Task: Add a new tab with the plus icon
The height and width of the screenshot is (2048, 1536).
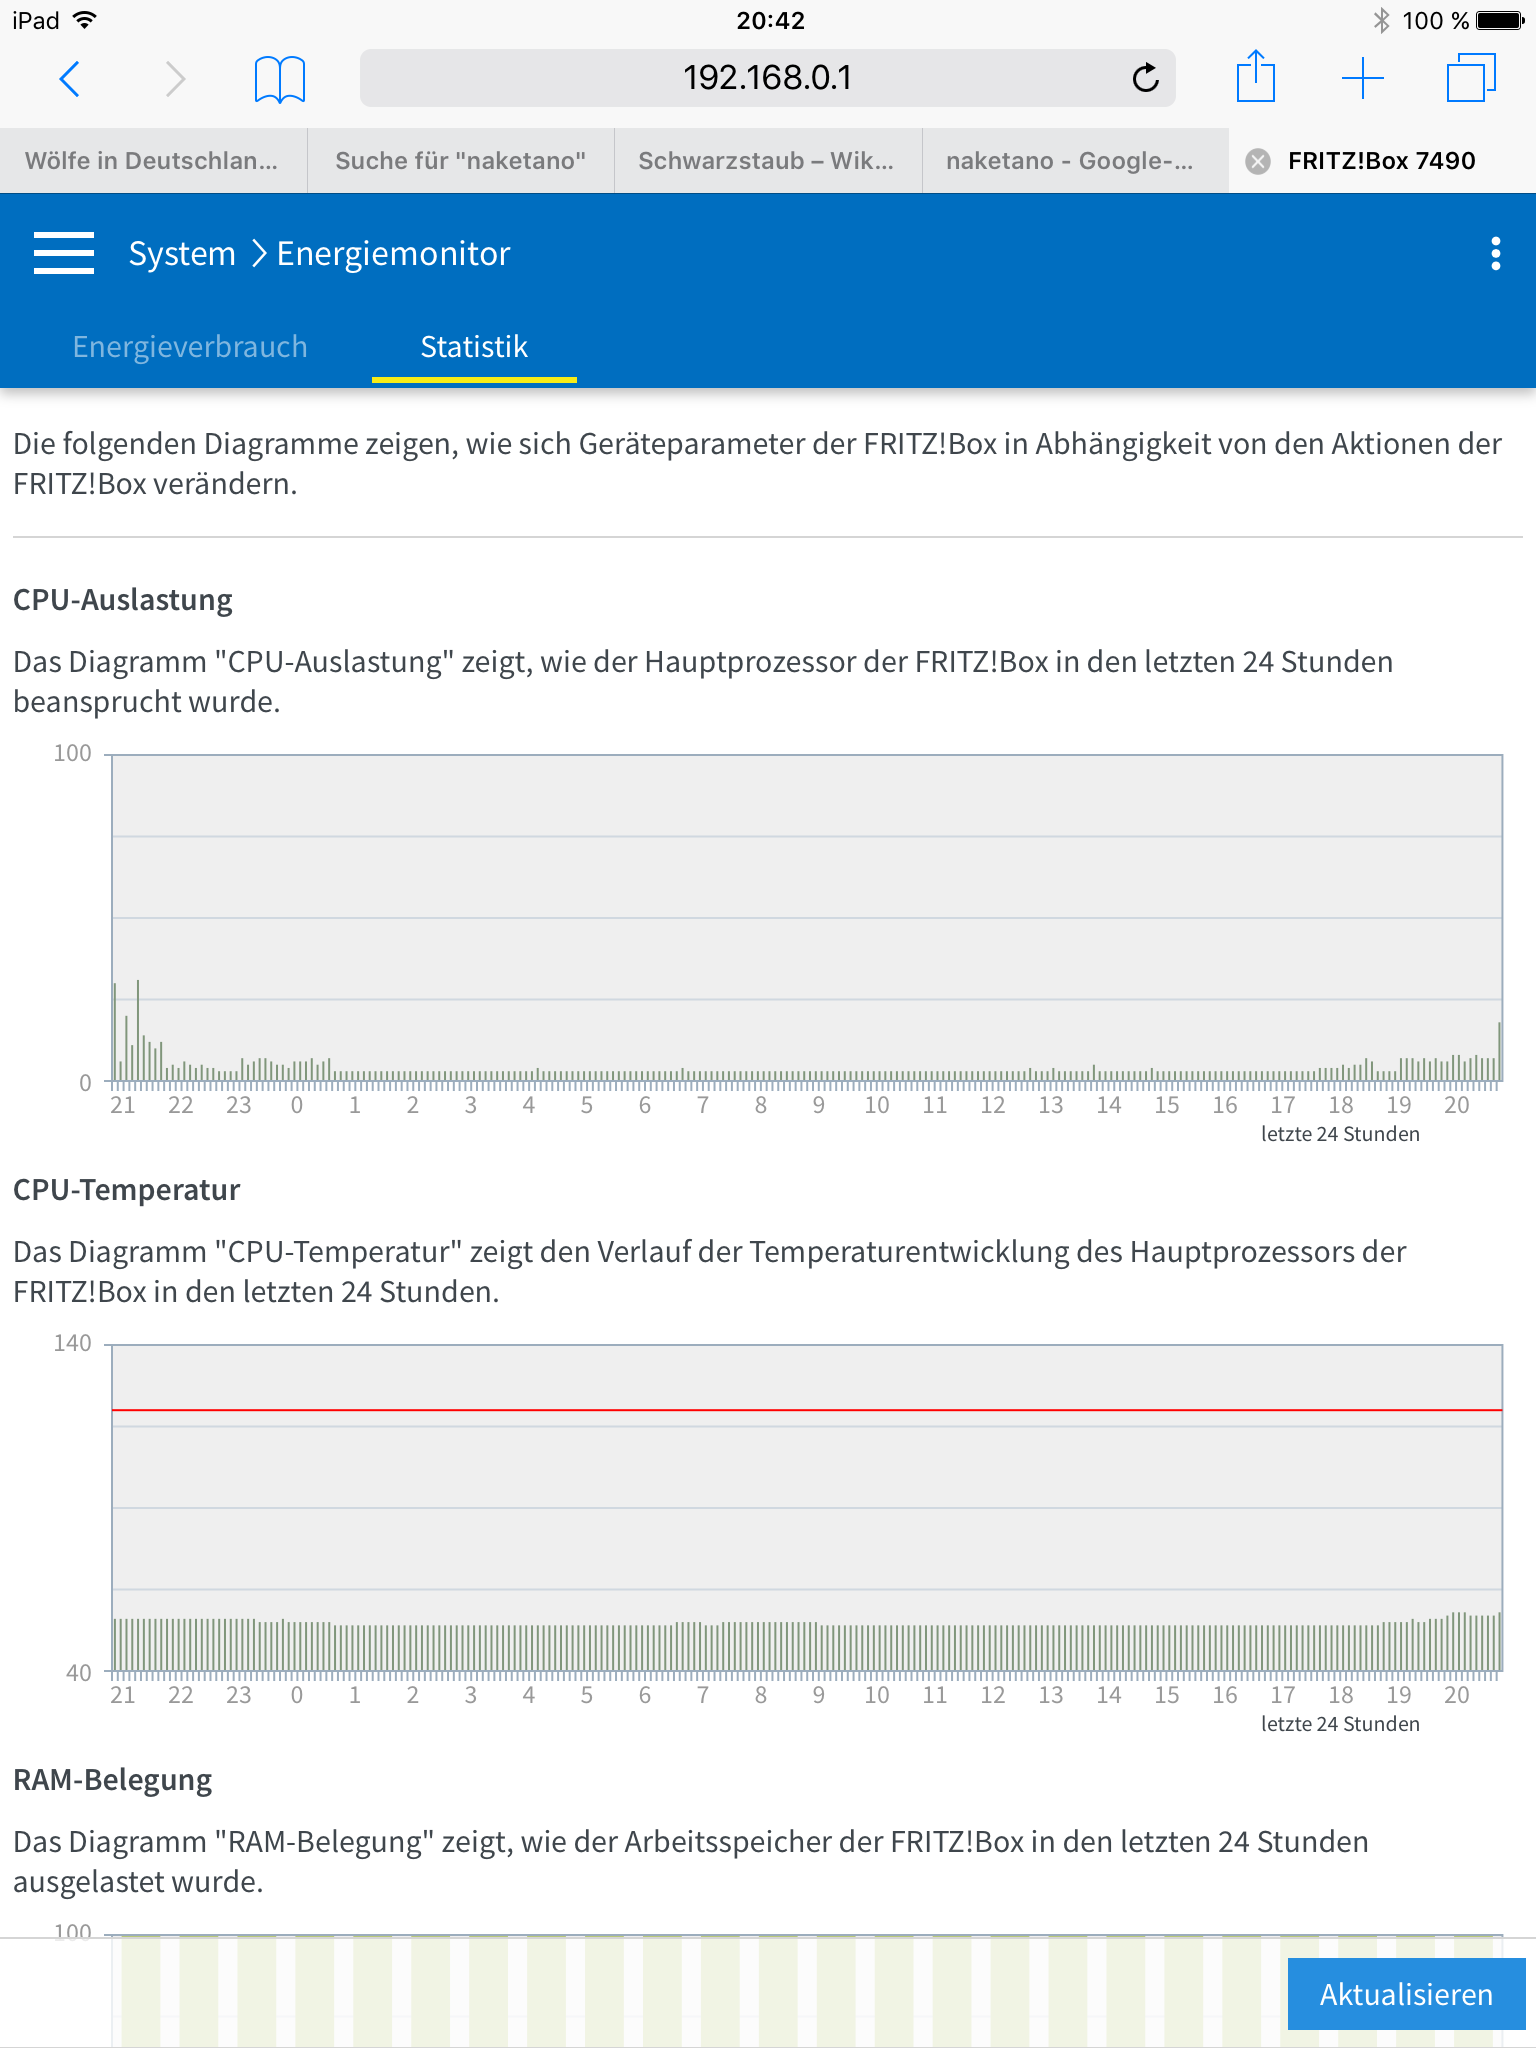Action: point(1362,78)
